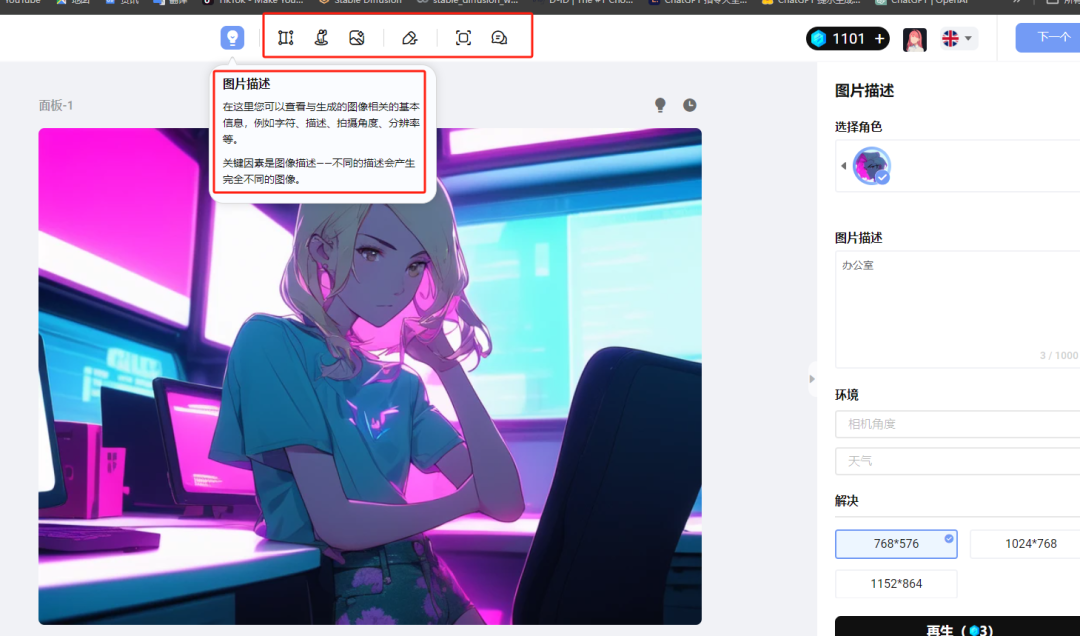
Task: Open language dropdown with UK flag
Action: point(957,39)
